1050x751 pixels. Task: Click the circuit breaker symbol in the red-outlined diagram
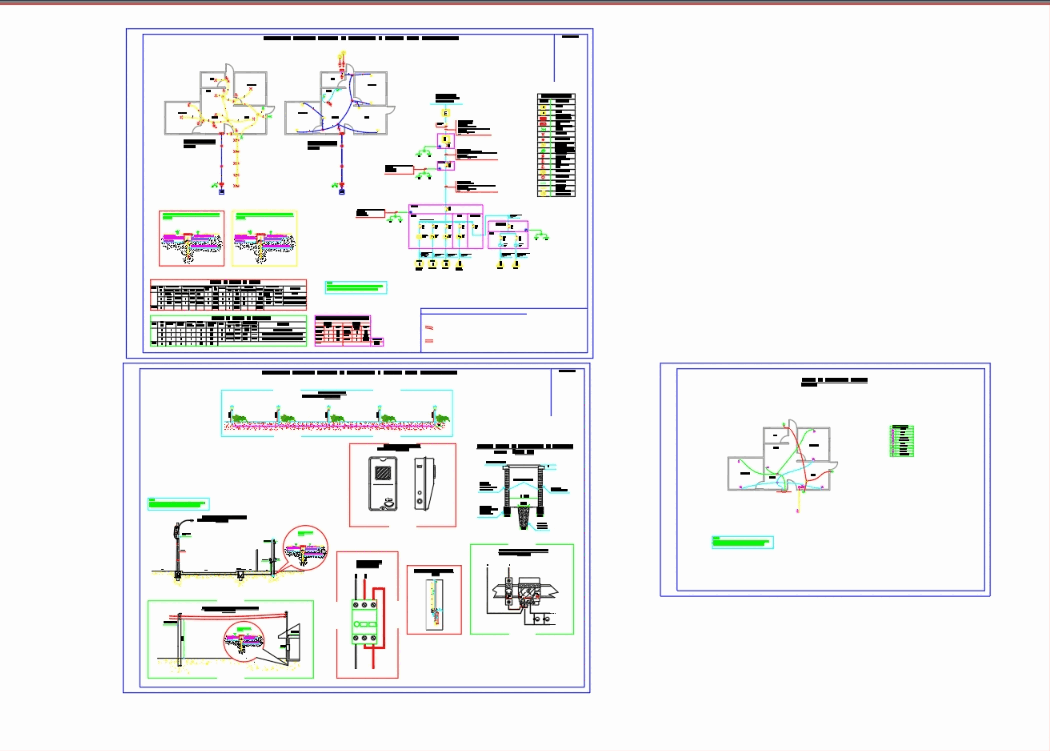pos(365,621)
